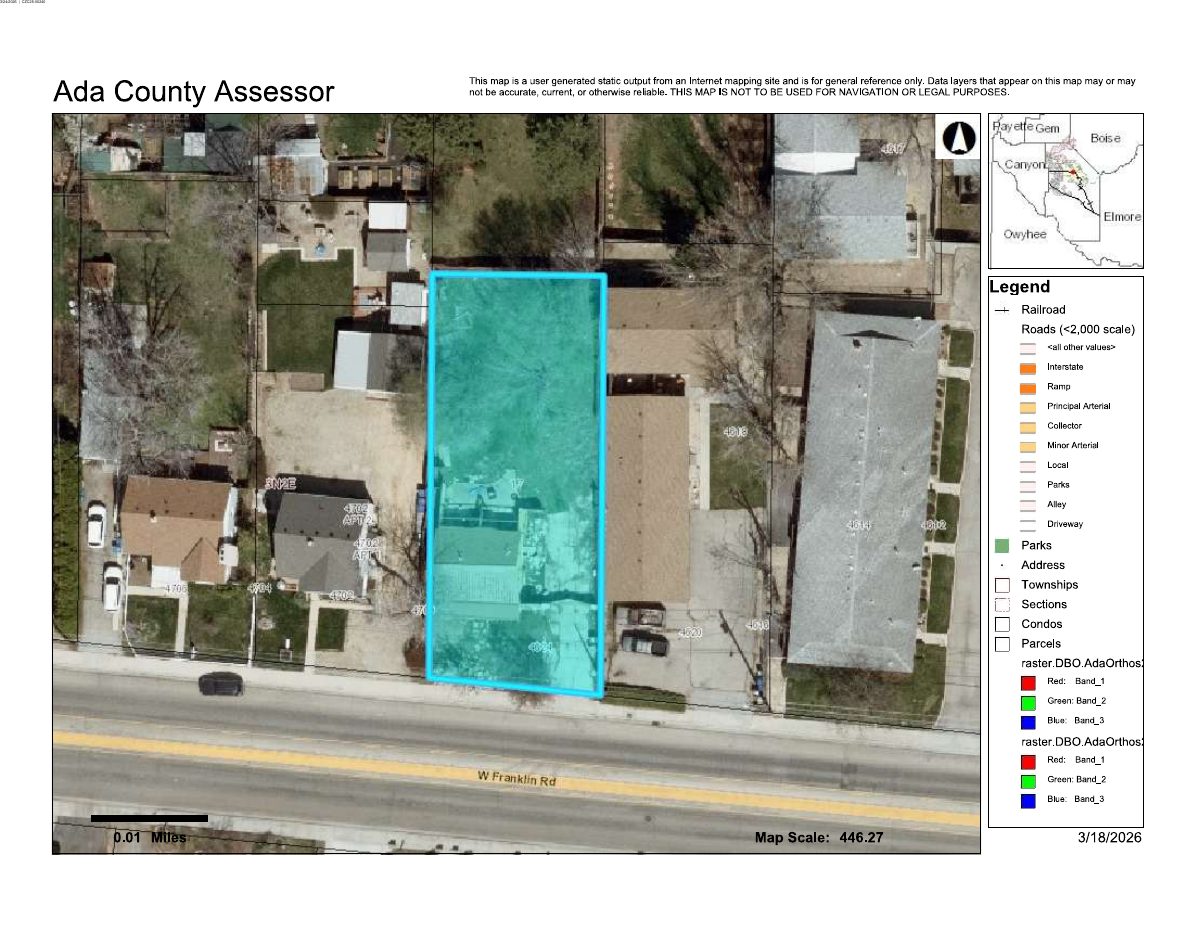
Task: Click the Parcels outline box symbol
Action: [1002, 643]
